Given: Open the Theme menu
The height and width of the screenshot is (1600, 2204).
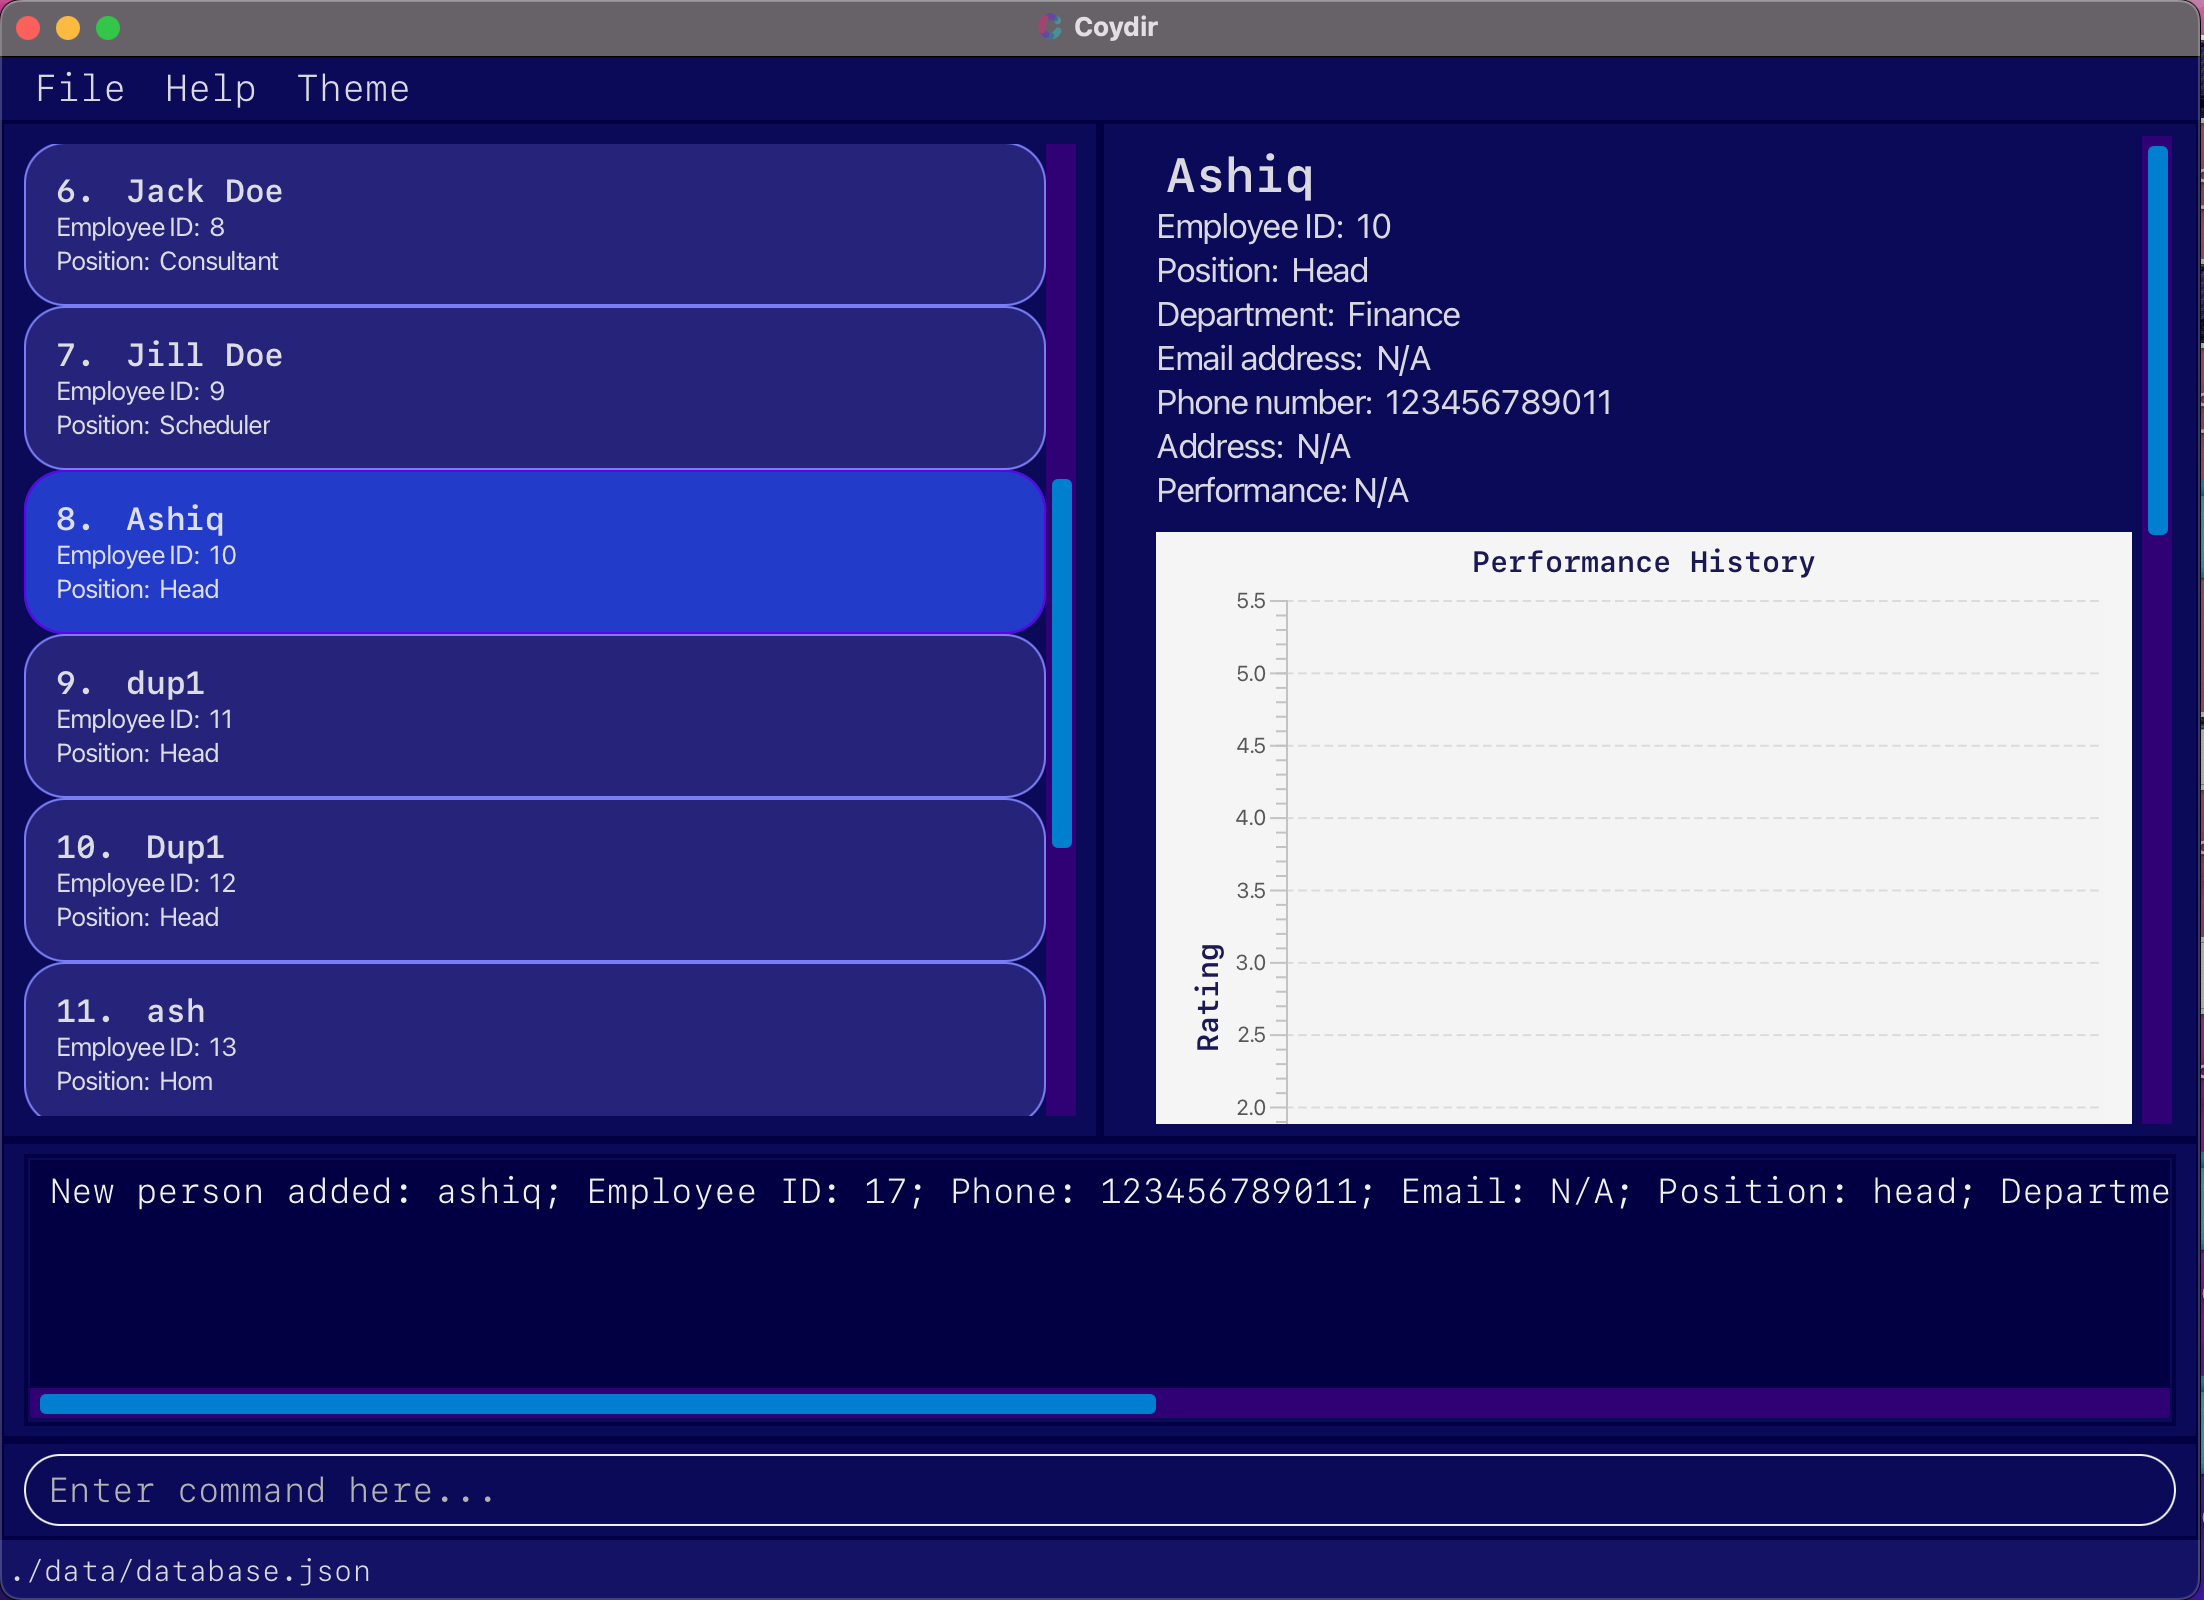Looking at the screenshot, I should [x=353, y=89].
